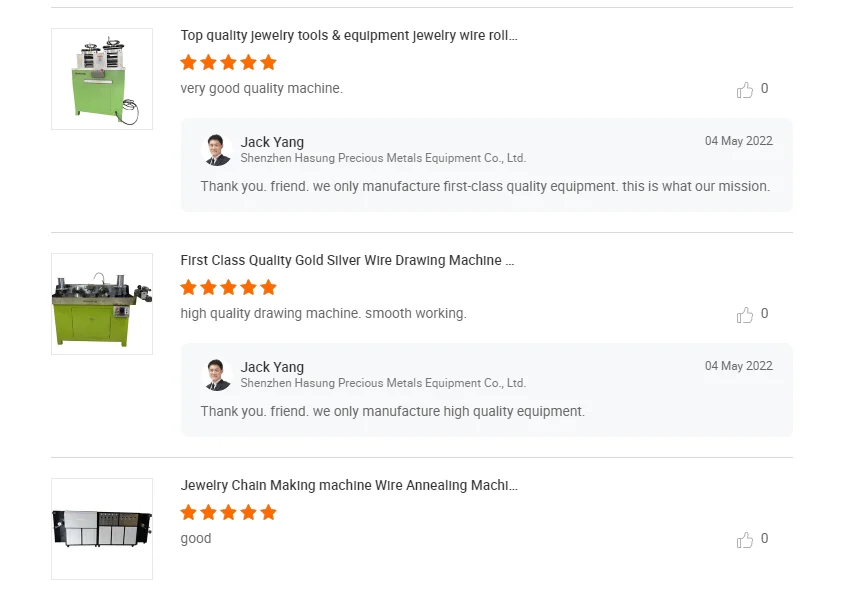Click star rating under jewelry wire roll title
Viewport: 853px width, 590px height.
pyautogui.click(x=228, y=62)
